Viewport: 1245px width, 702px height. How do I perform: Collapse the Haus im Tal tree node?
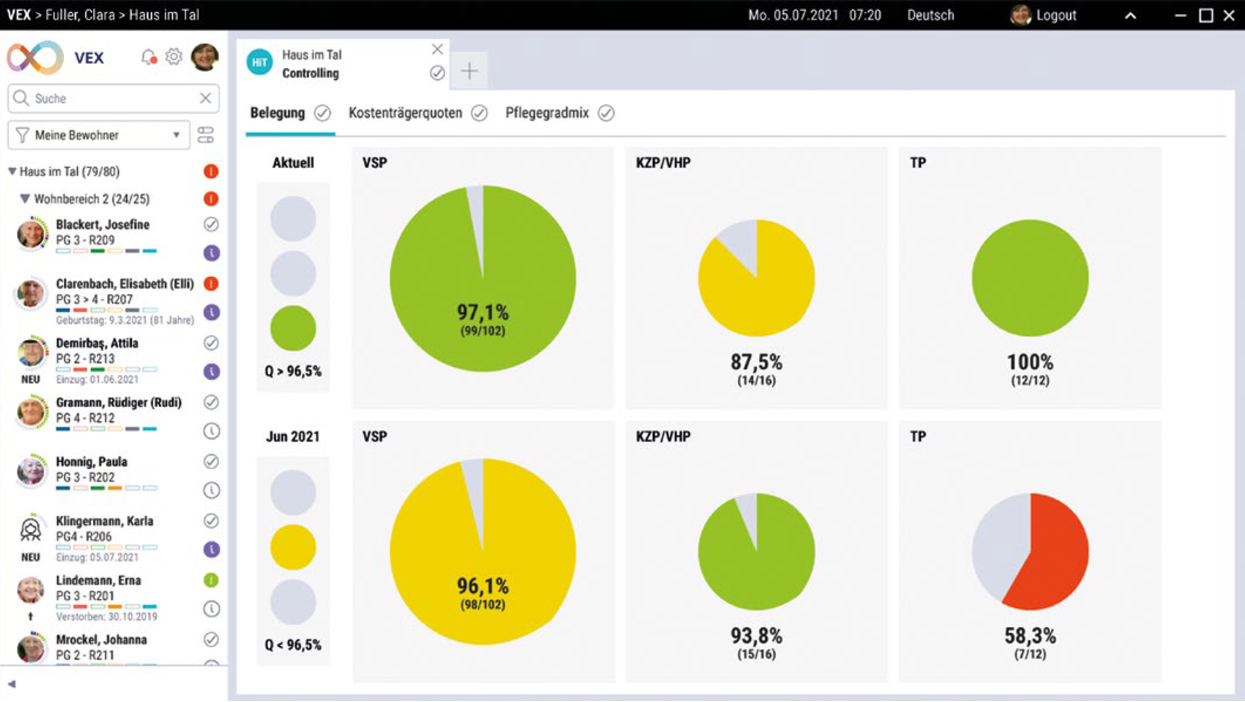click(13, 172)
